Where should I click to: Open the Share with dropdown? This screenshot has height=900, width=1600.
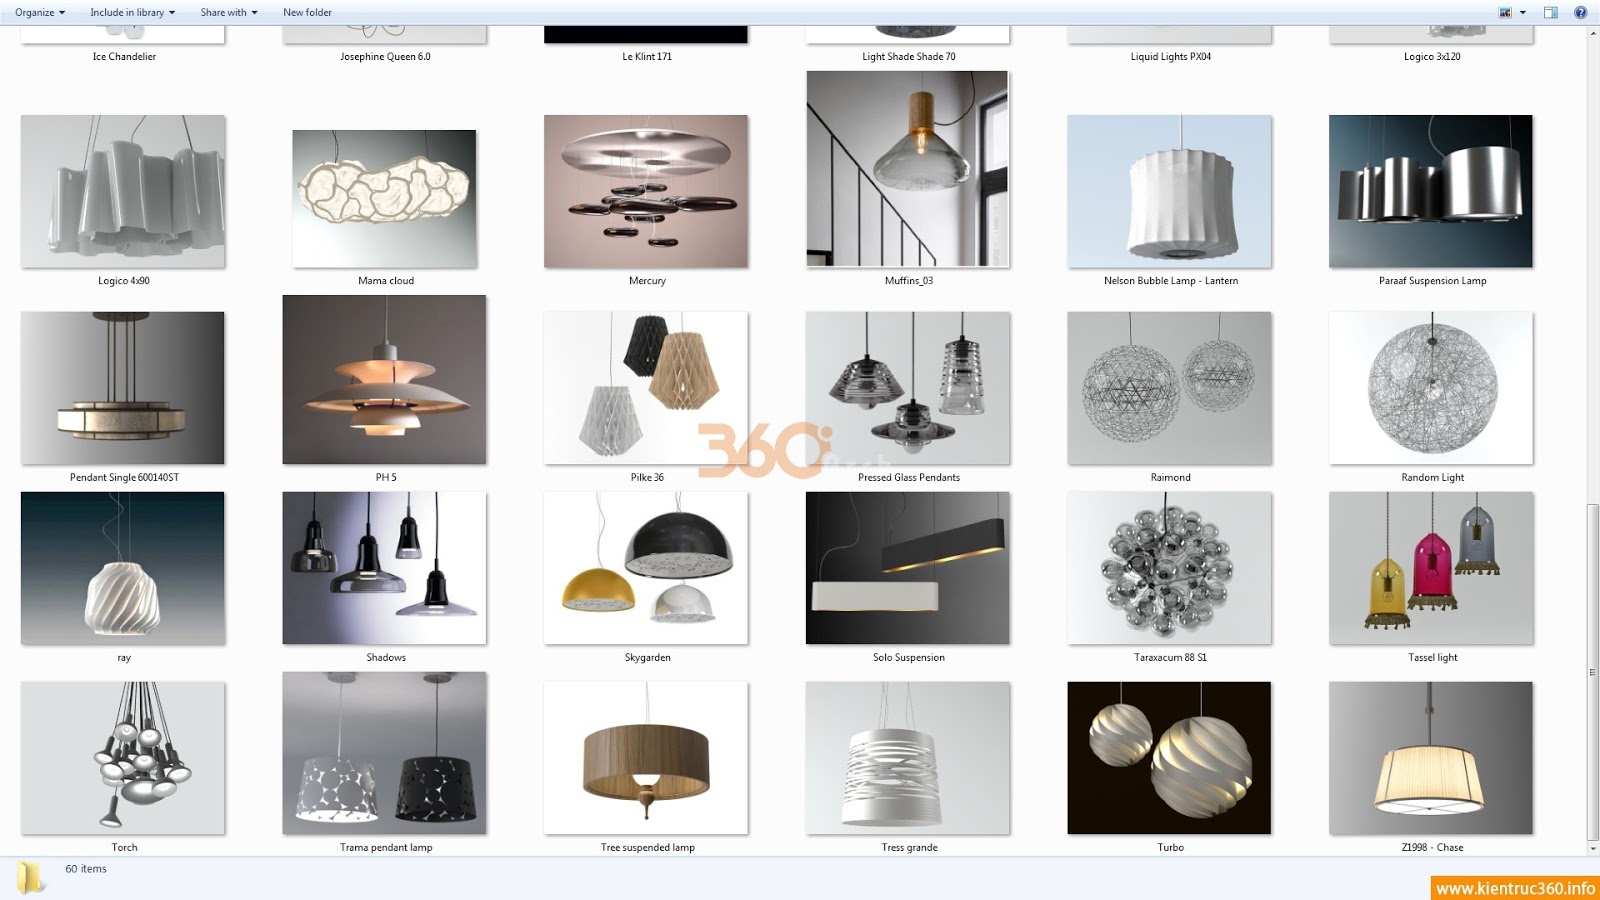(x=229, y=12)
